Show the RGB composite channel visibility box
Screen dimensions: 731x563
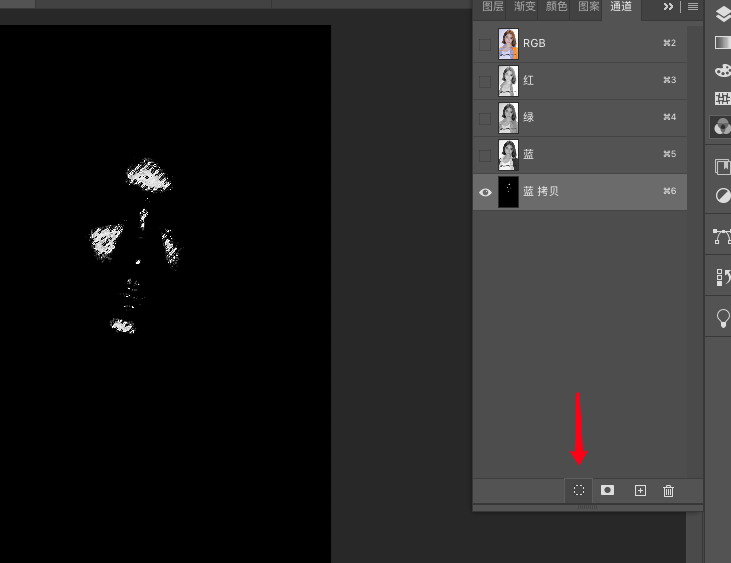click(x=485, y=44)
